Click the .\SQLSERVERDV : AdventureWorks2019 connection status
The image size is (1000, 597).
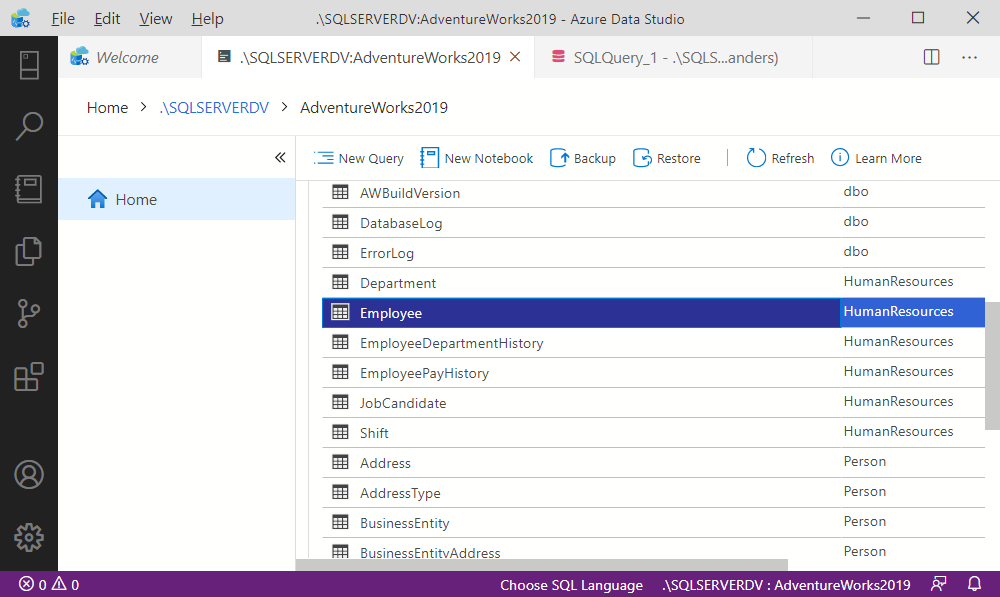pyautogui.click(x=786, y=585)
